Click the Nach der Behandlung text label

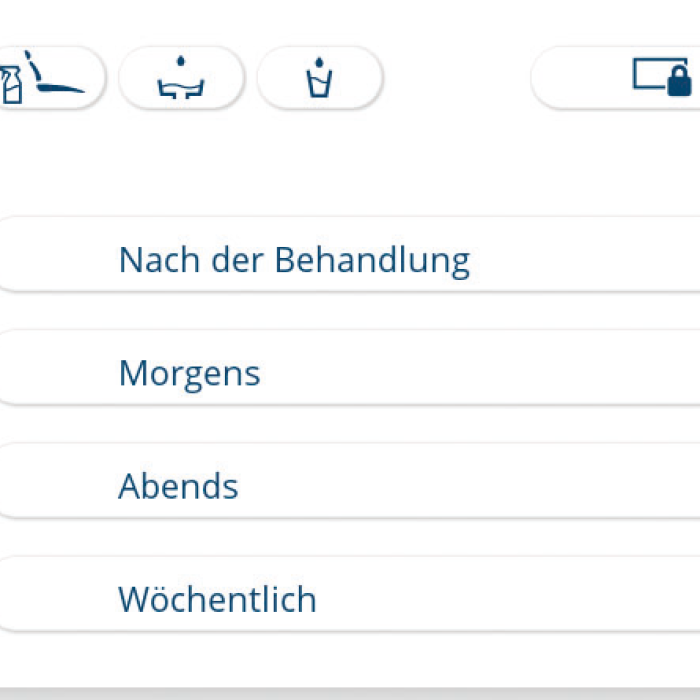pyautogui.click(x=294, y=260)
